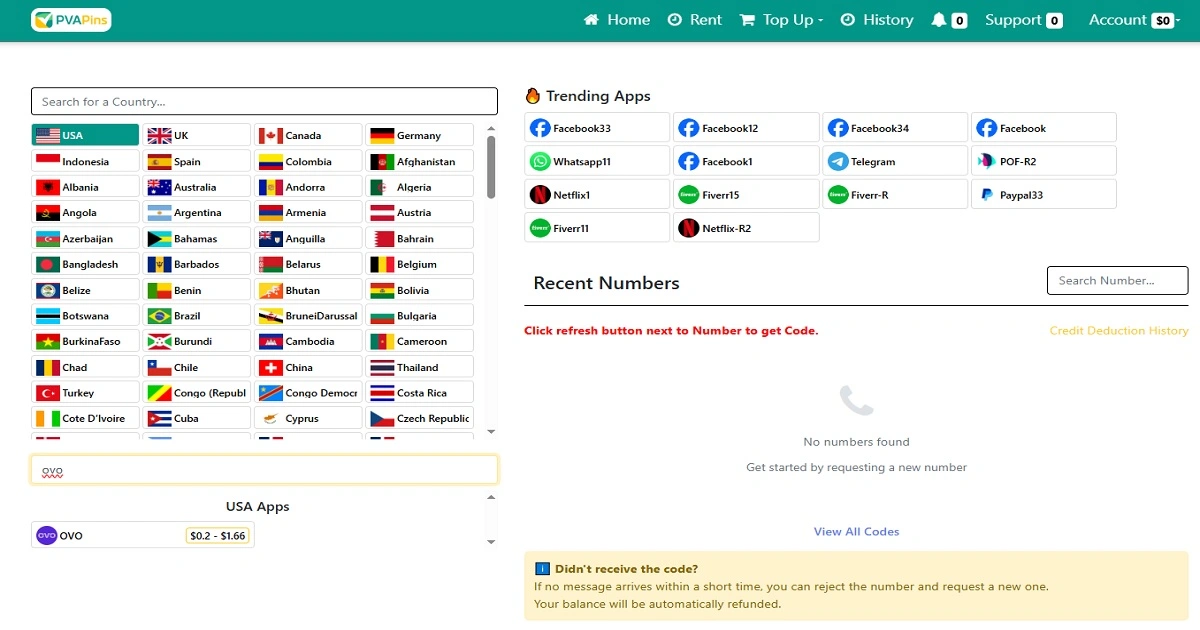Select Facebook12 trending app
Viewport: 1200px width, 630px height.
pos(746,128)
